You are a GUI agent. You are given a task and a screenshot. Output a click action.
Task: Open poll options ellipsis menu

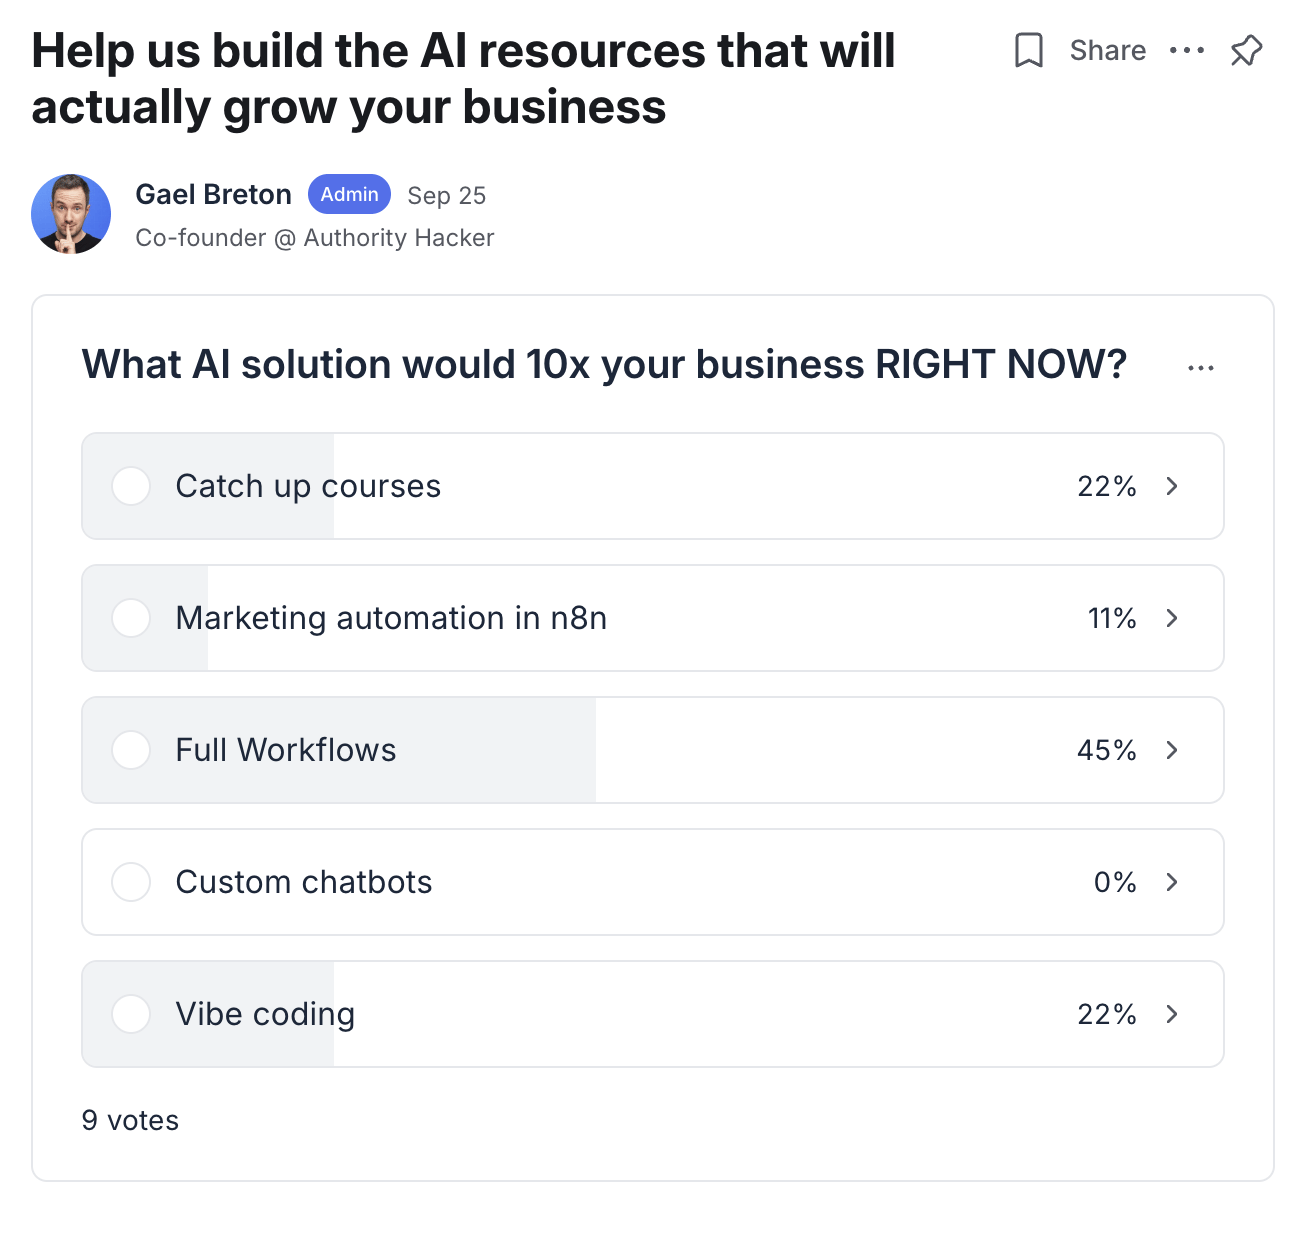pos(1200,368)
